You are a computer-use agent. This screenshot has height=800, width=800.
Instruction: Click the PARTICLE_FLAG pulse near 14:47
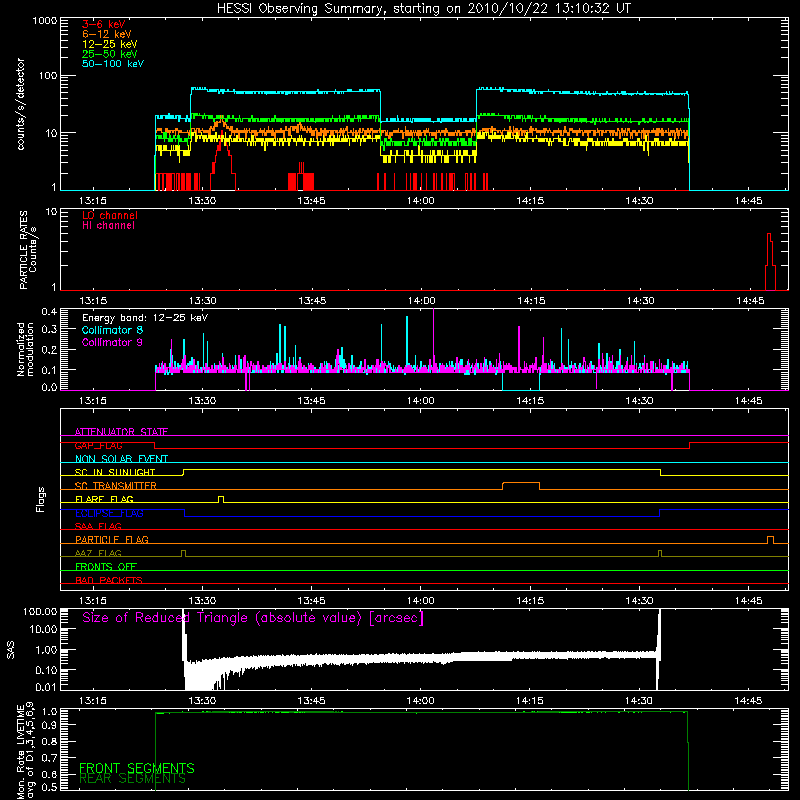coord(770,540)
